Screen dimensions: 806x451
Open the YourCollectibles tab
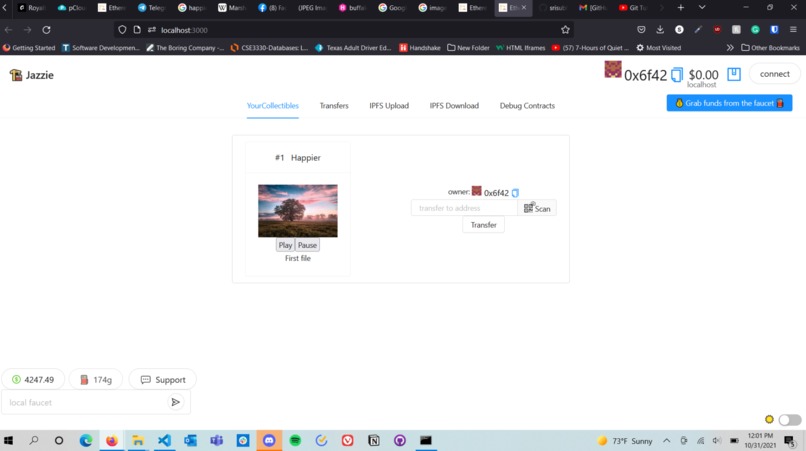[x=272, y=105]
